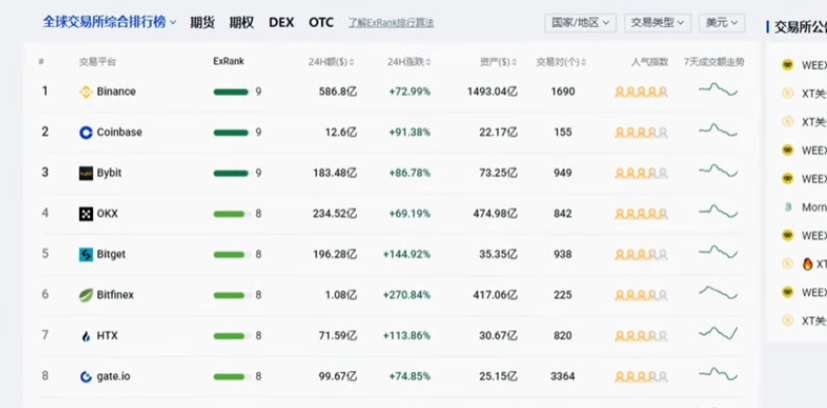Select the gate.io logo icon
827x408 pixels.
point(85,377)
